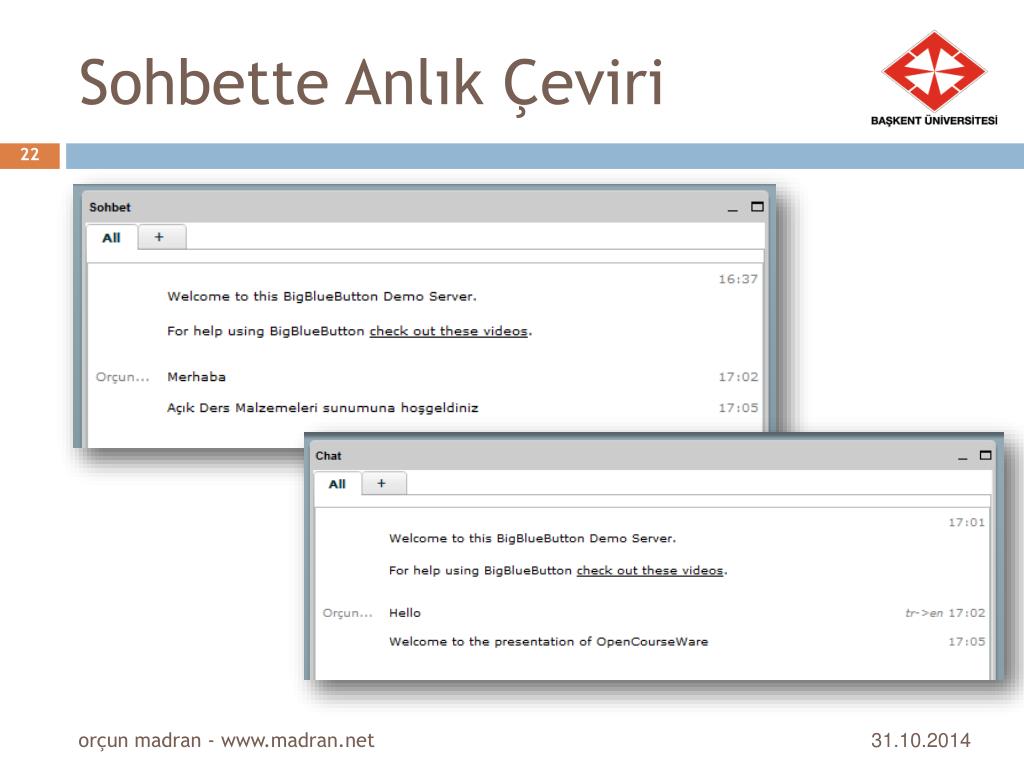
Task: Click the Orçun... sender name in Chat
Action: (x=347, y=613)
